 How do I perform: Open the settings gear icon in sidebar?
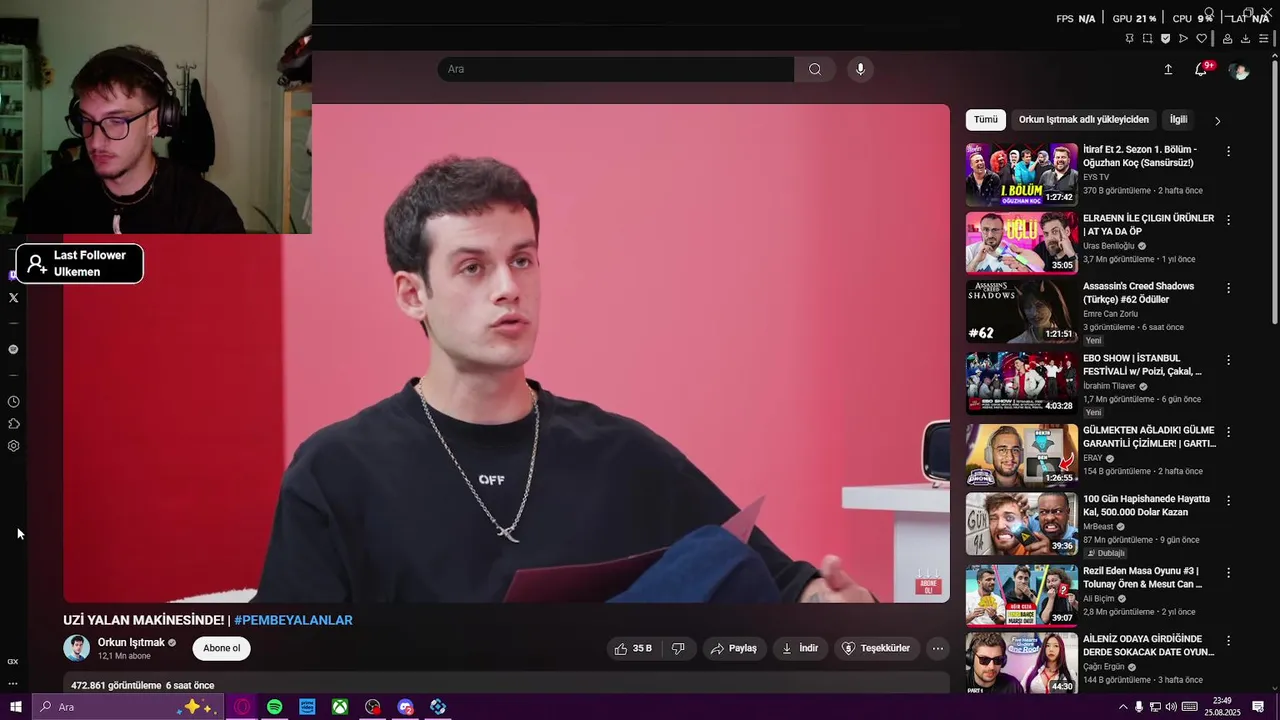[x=13, y=446]
